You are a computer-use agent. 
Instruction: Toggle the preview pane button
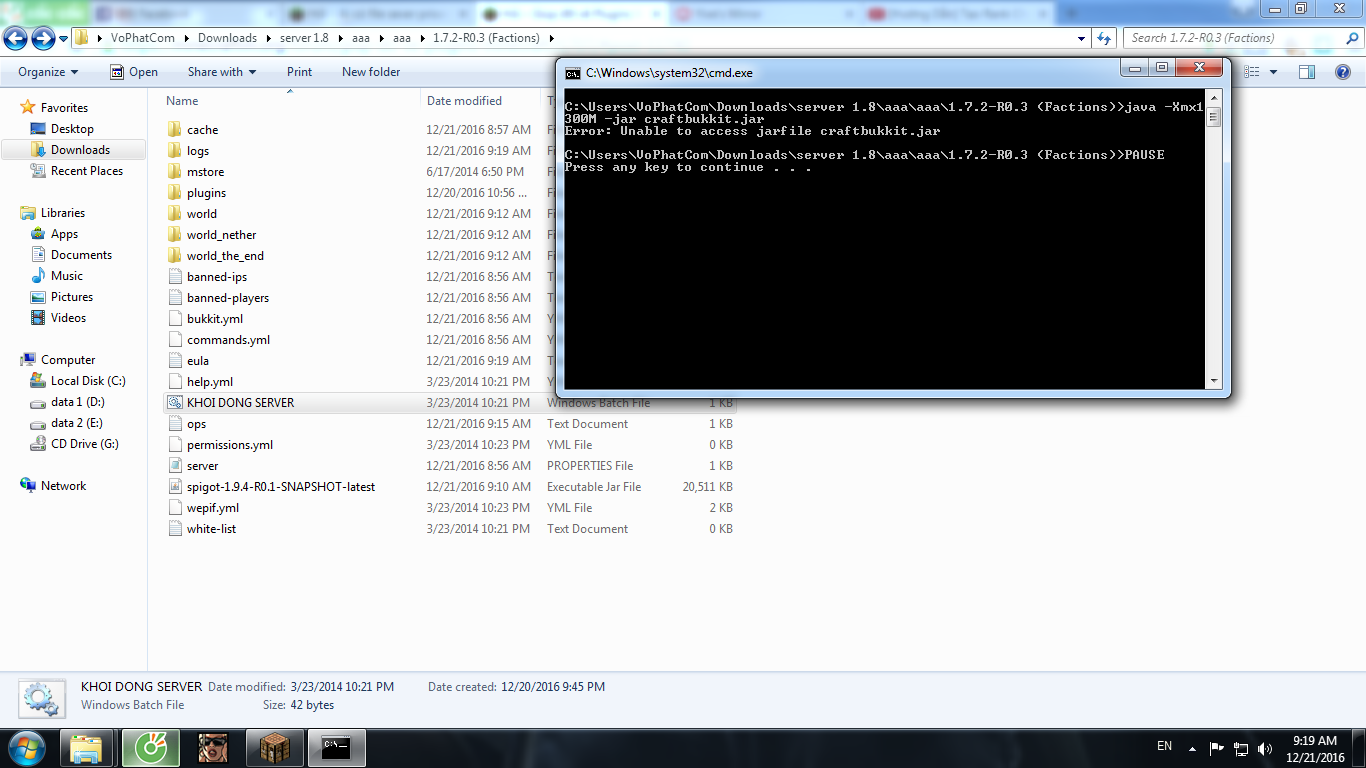1307,72
